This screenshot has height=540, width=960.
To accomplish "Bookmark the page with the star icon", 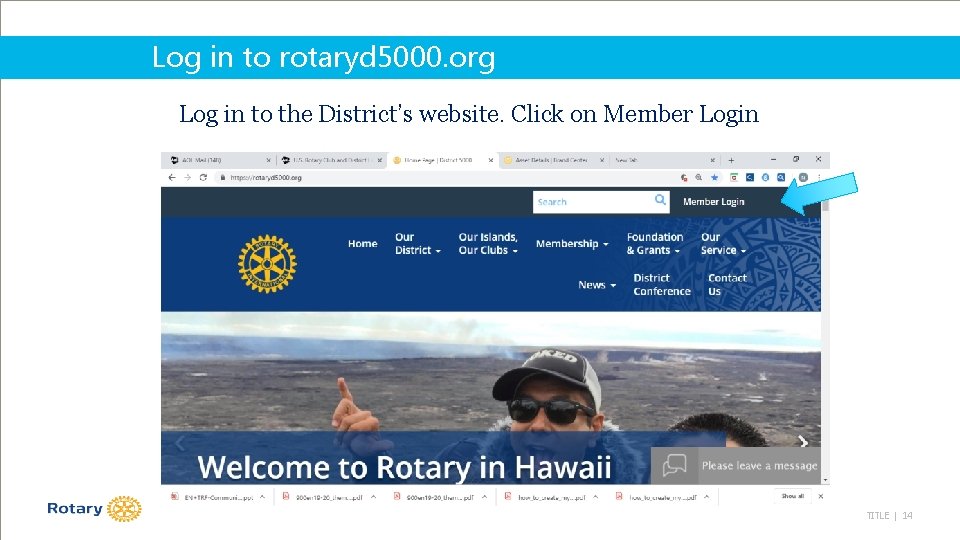I will 714,178.
